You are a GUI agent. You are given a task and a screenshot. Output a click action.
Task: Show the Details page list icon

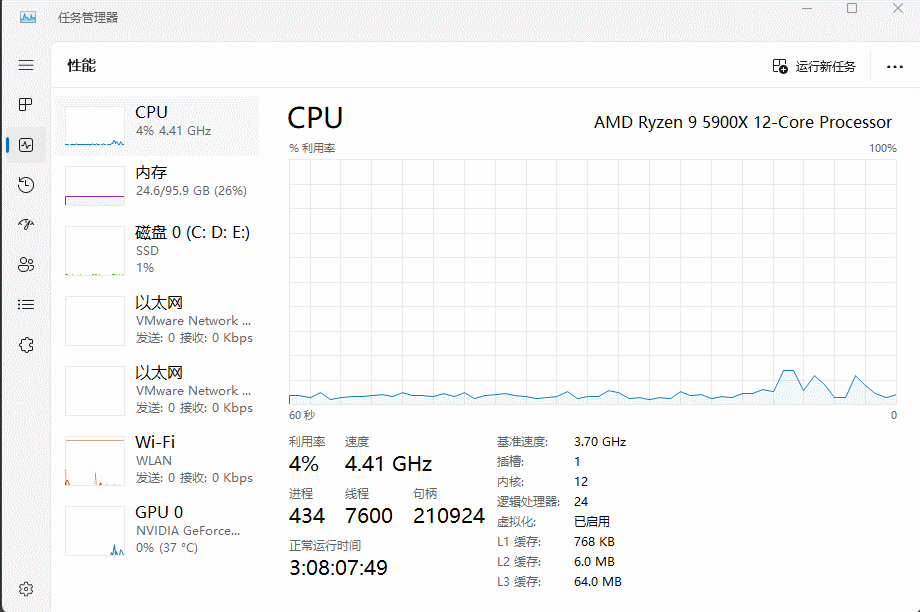click(x=26, y=305)
